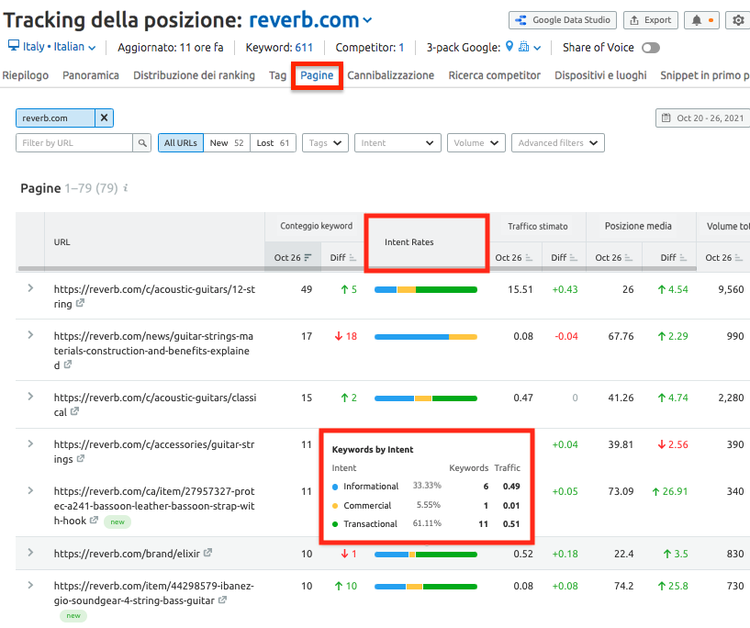Open external link icon for 12-string URL
The width and height of the screenshot is (750, 628).
point(80,303)
